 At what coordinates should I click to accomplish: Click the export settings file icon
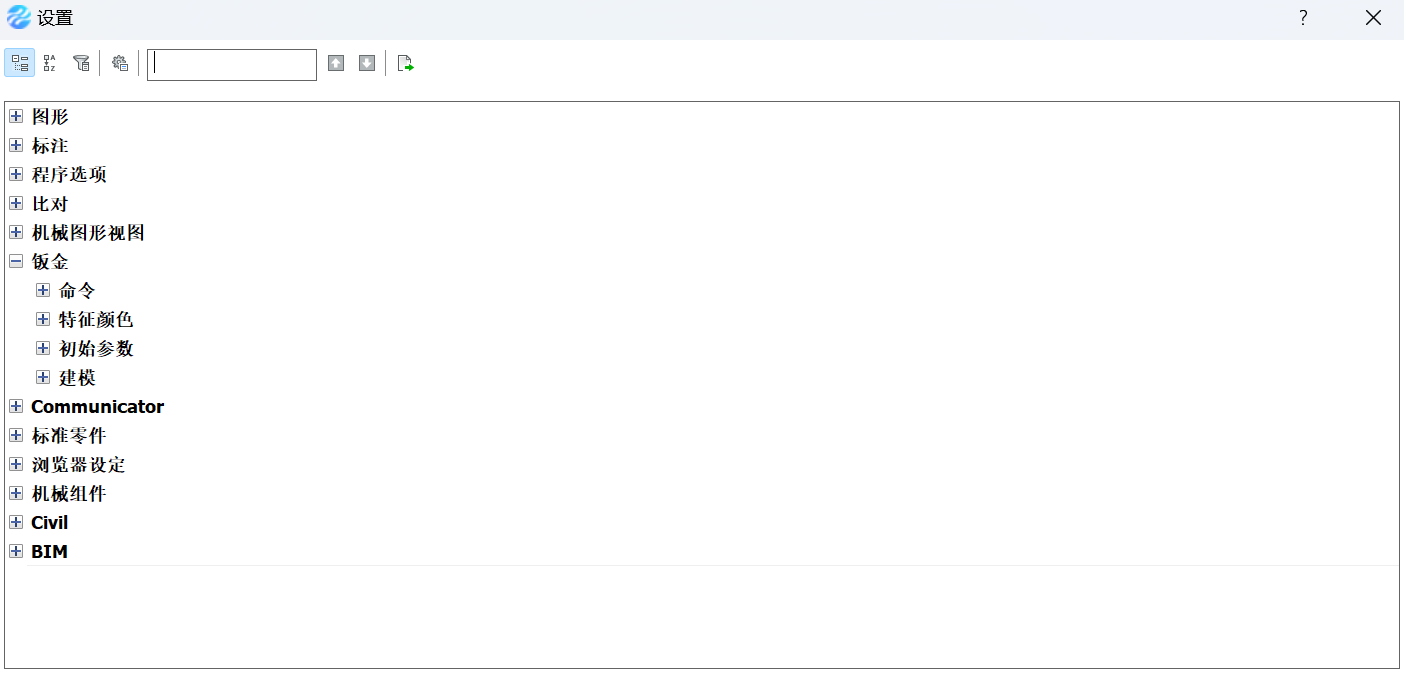[x=405, y=63]
